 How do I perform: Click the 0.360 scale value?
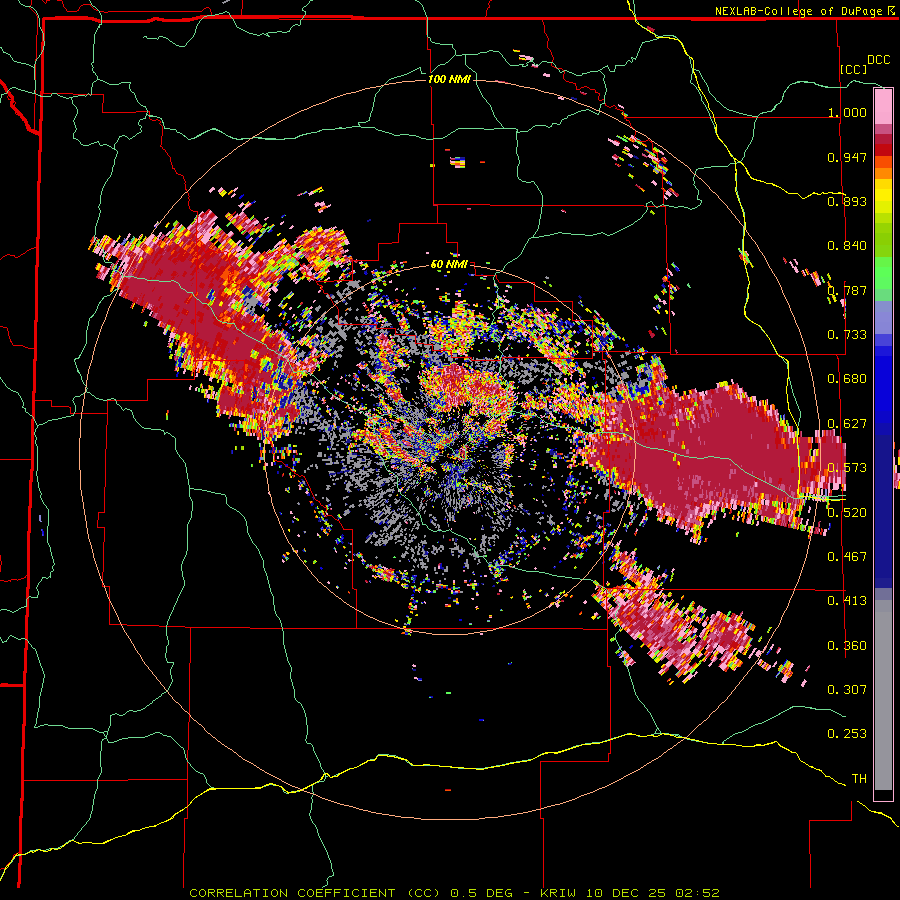(x=847, y=646)
